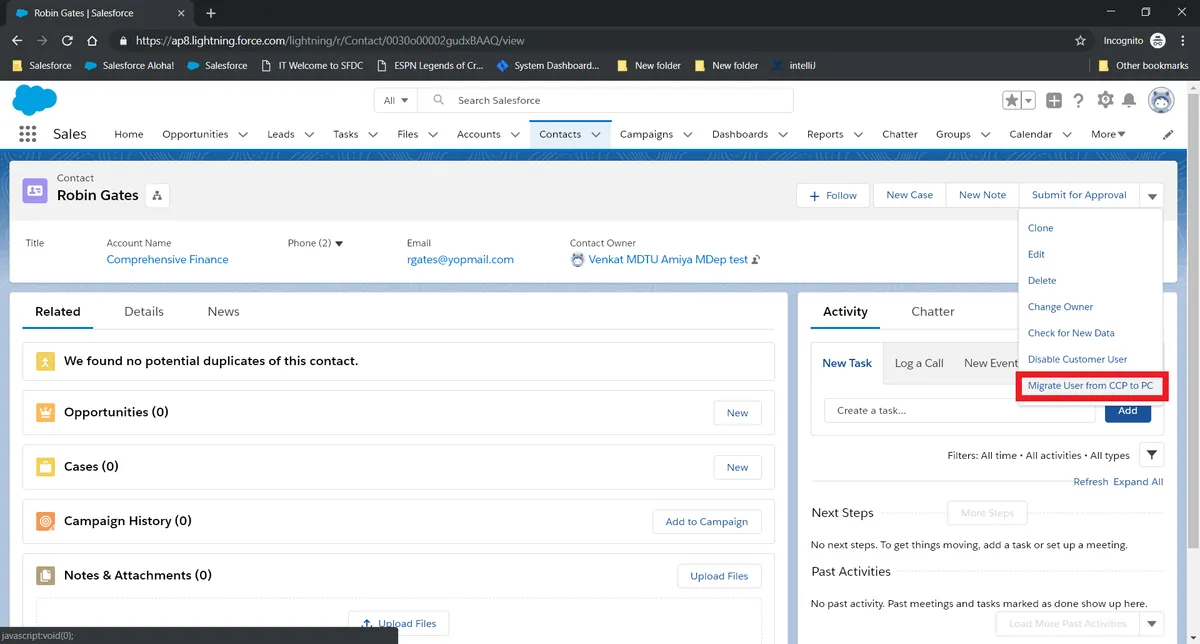Click Submit for Approval button
This screenshot has width=1200, height=644.
click(1079, 195)
